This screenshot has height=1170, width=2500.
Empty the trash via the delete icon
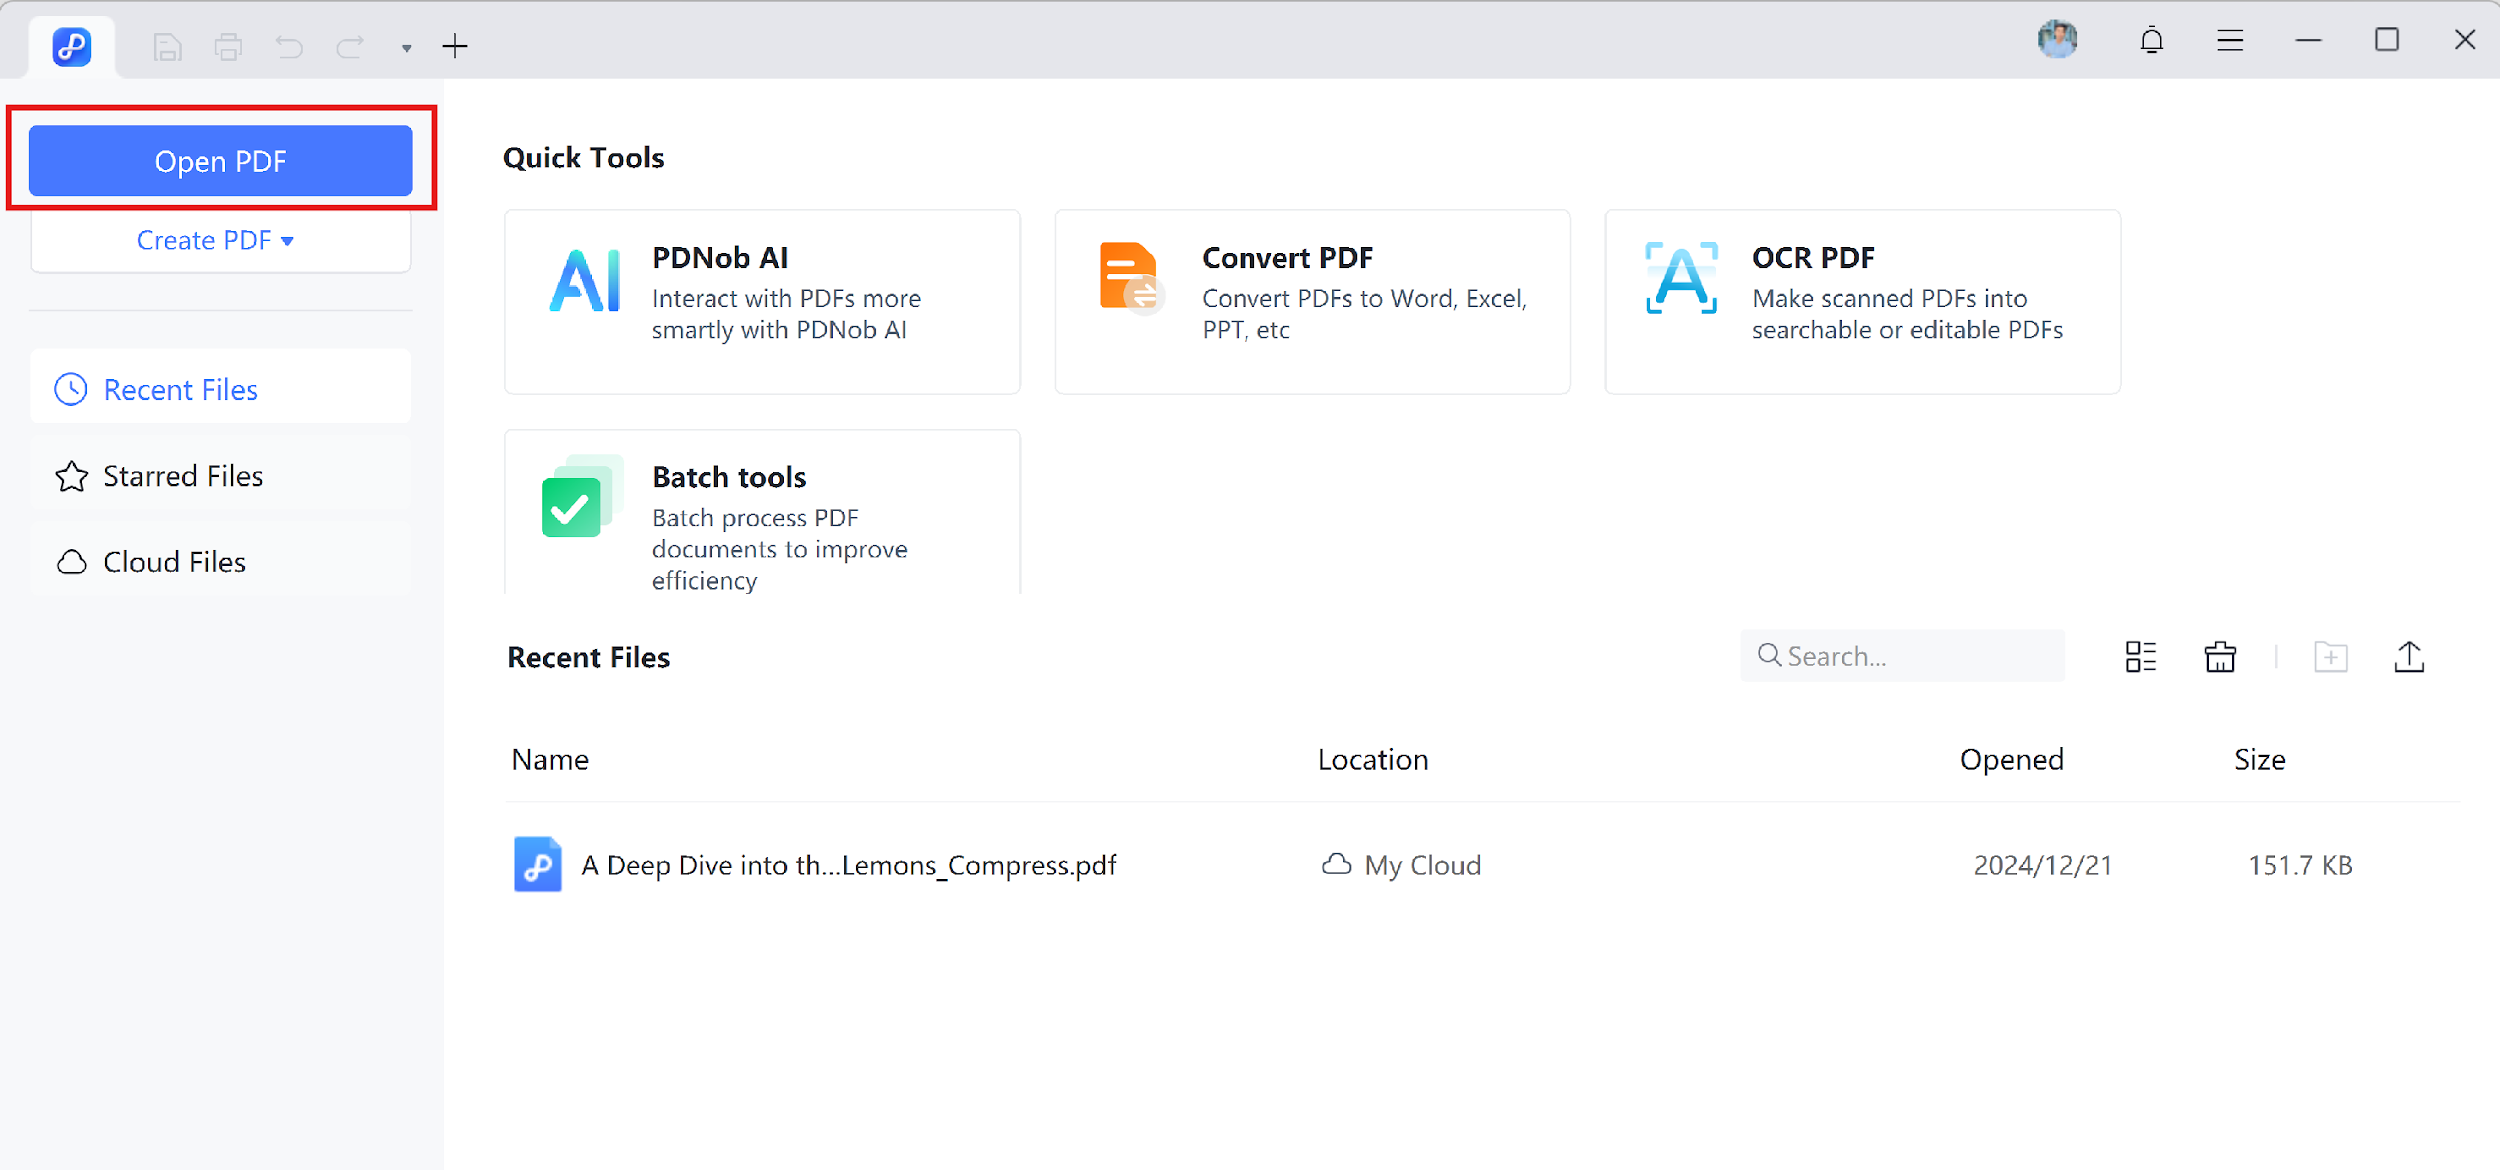click(x=2220, y=656)
